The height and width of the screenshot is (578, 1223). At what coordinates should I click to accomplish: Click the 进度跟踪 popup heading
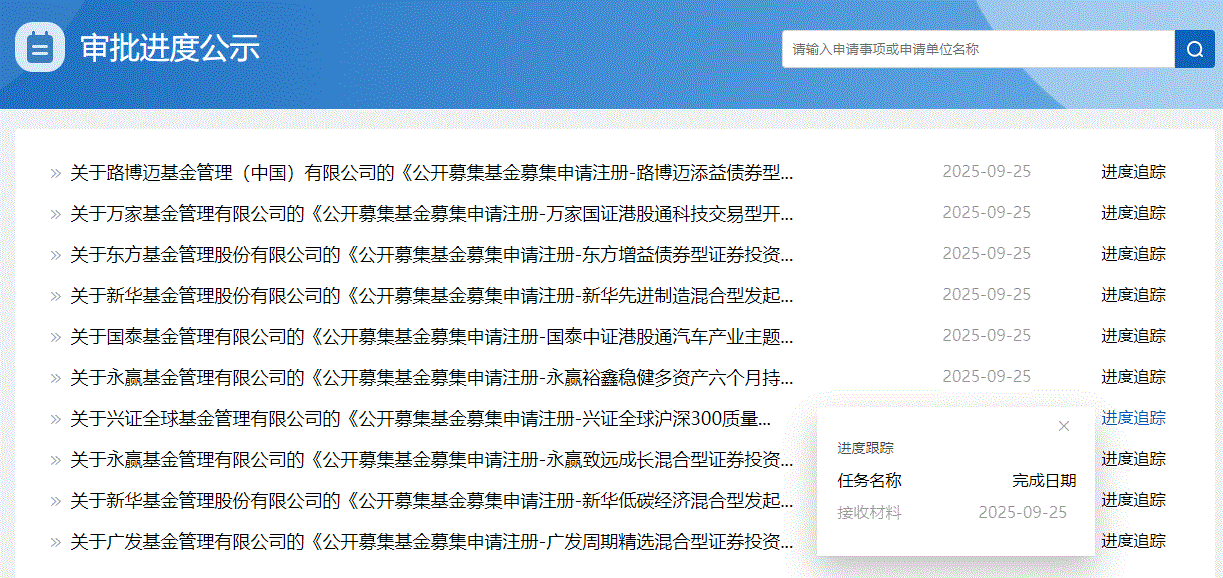tap(865, 448)
